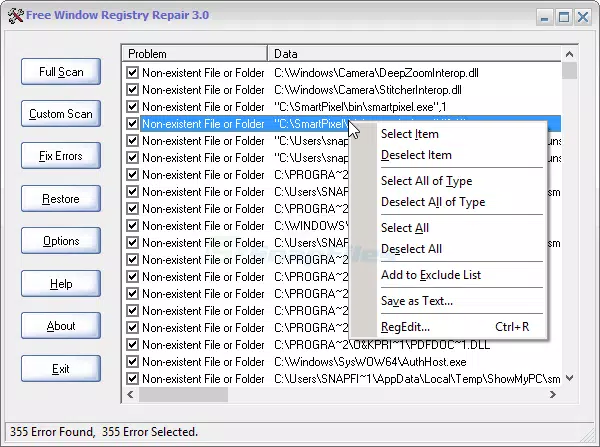
Task: Choose Select Item from context menu
Action: tap(409, 134)
